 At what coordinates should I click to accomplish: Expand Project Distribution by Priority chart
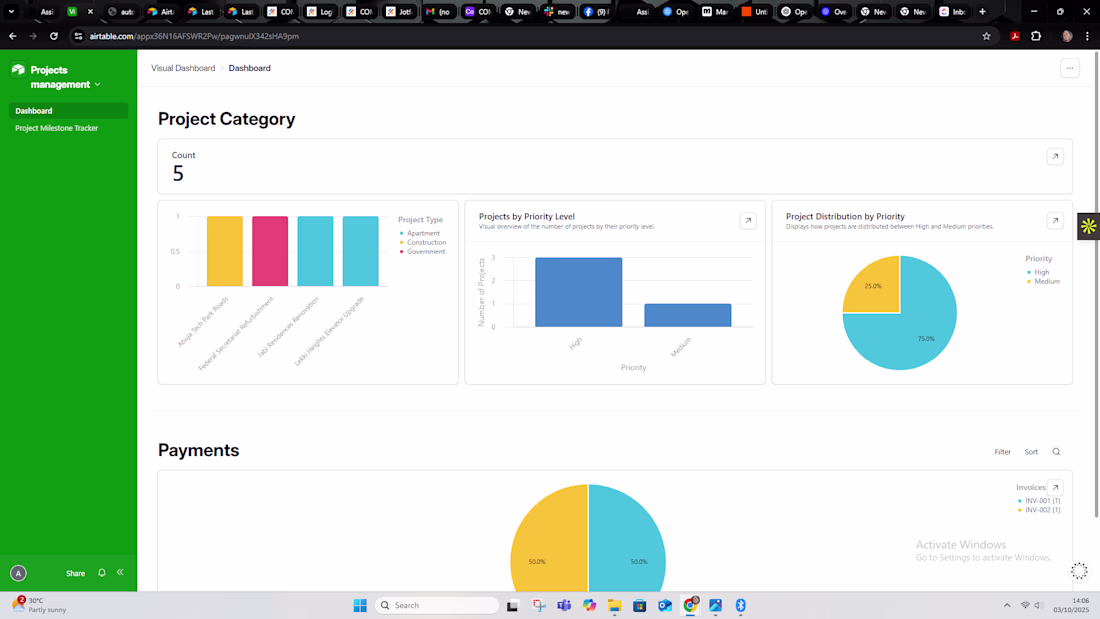coord(1055,220)
